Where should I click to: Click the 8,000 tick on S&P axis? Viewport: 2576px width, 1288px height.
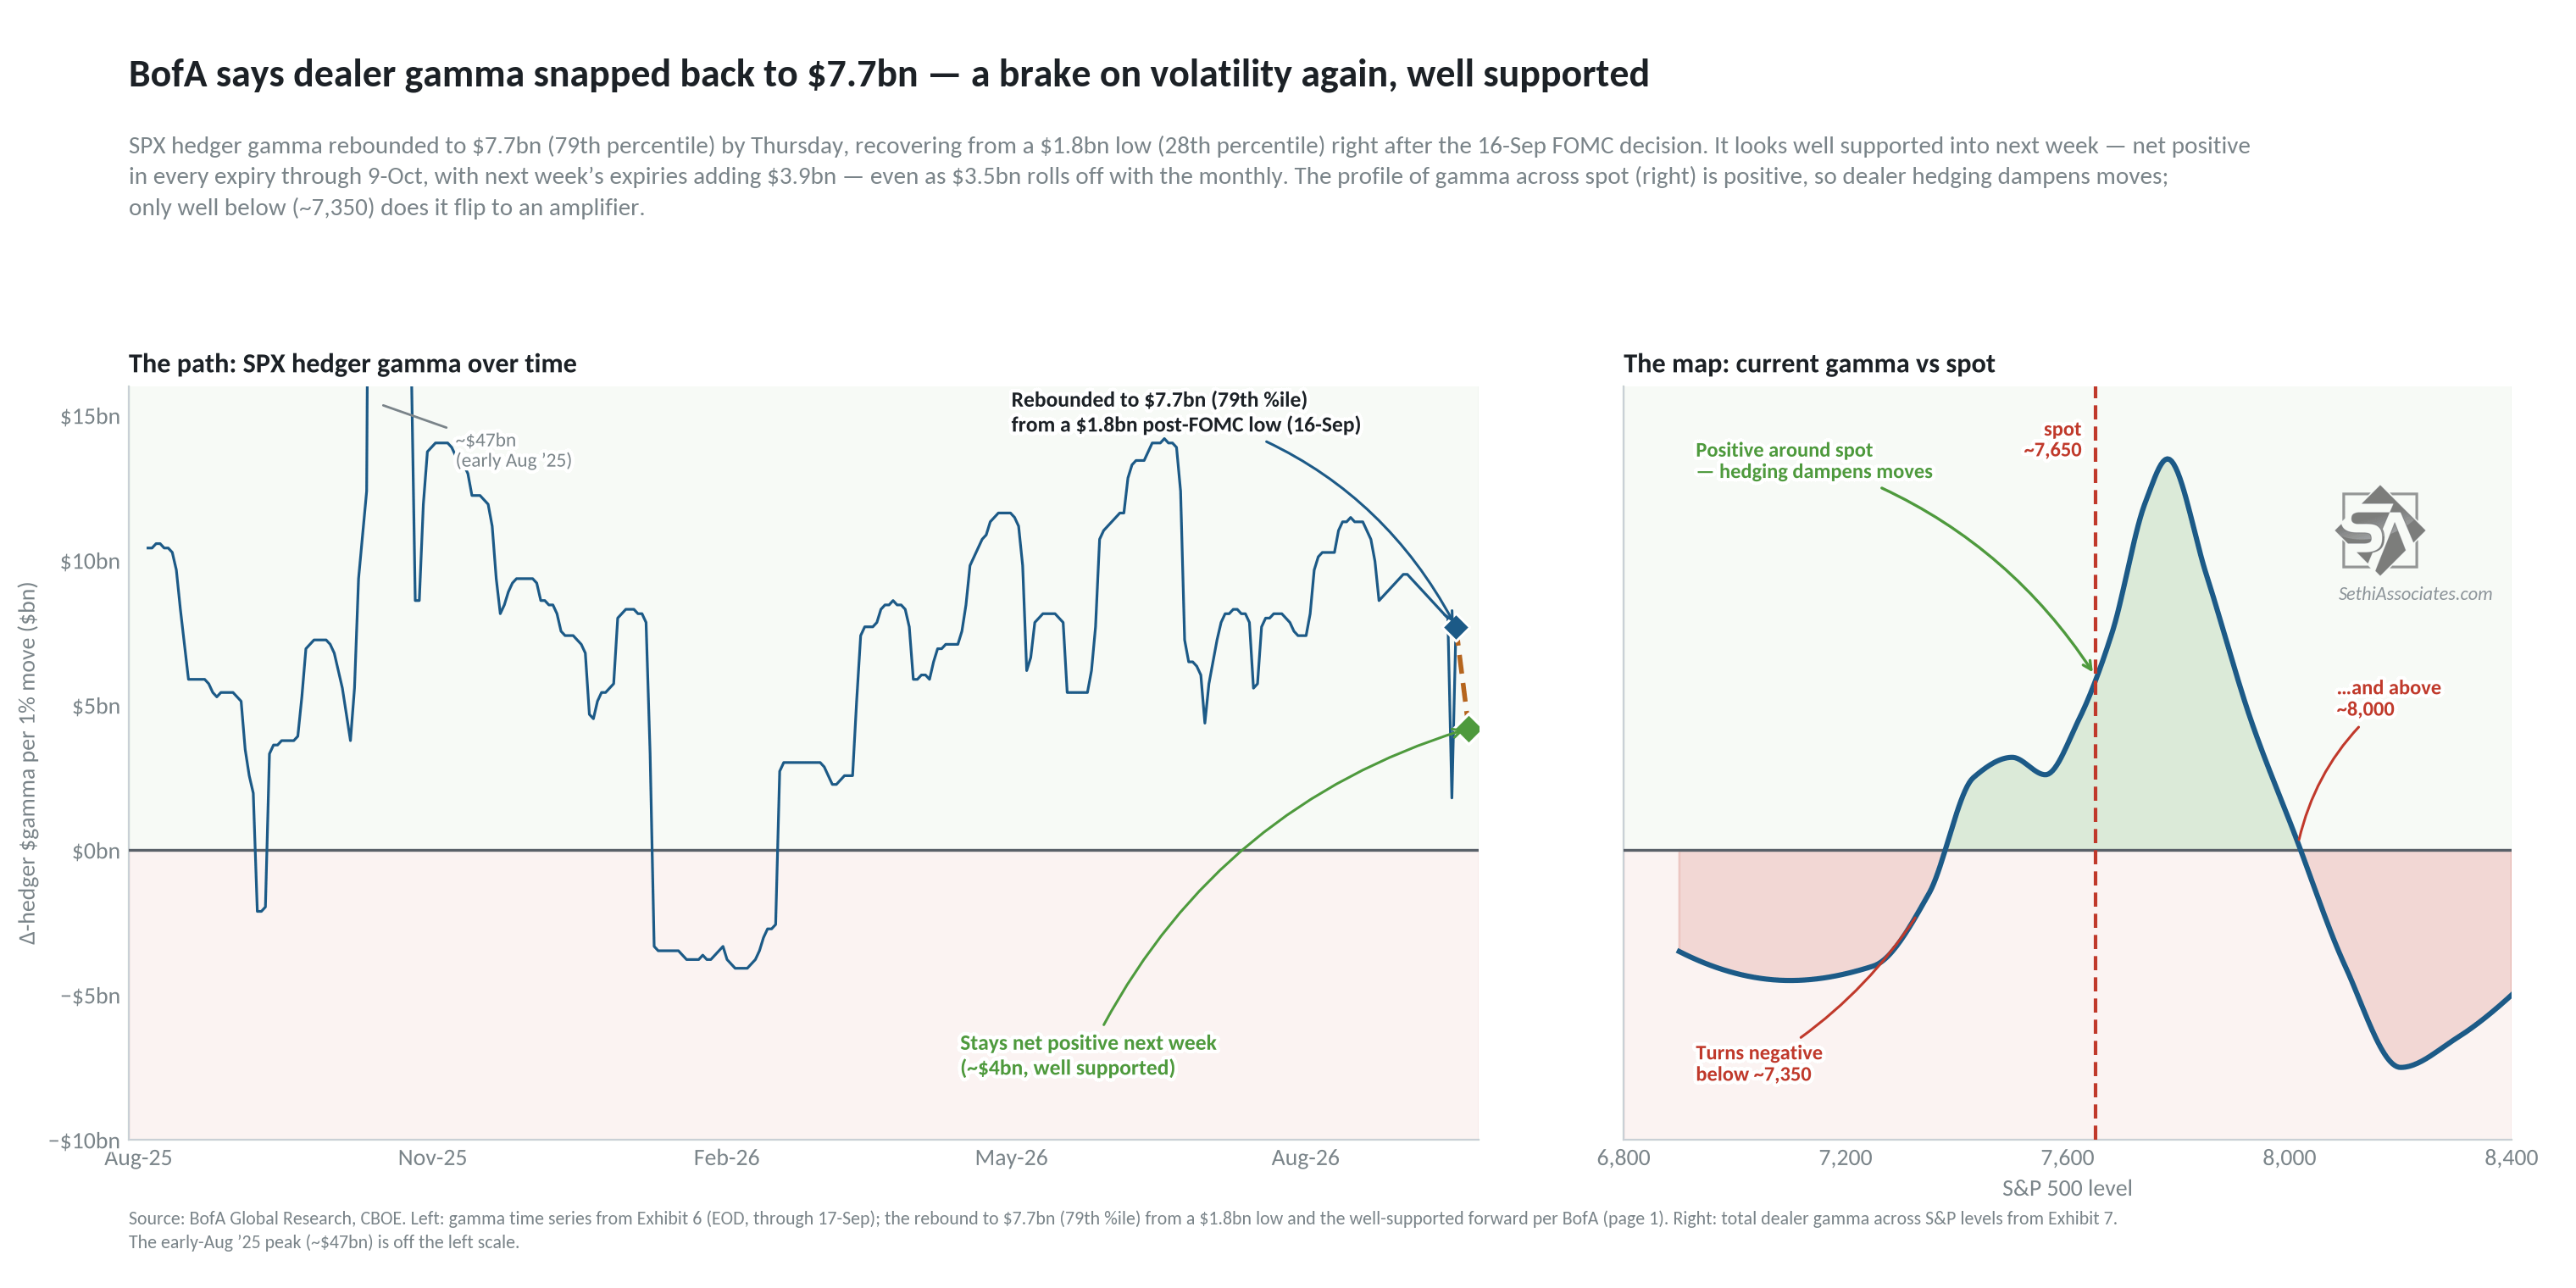click(x=2289, y=1158)
